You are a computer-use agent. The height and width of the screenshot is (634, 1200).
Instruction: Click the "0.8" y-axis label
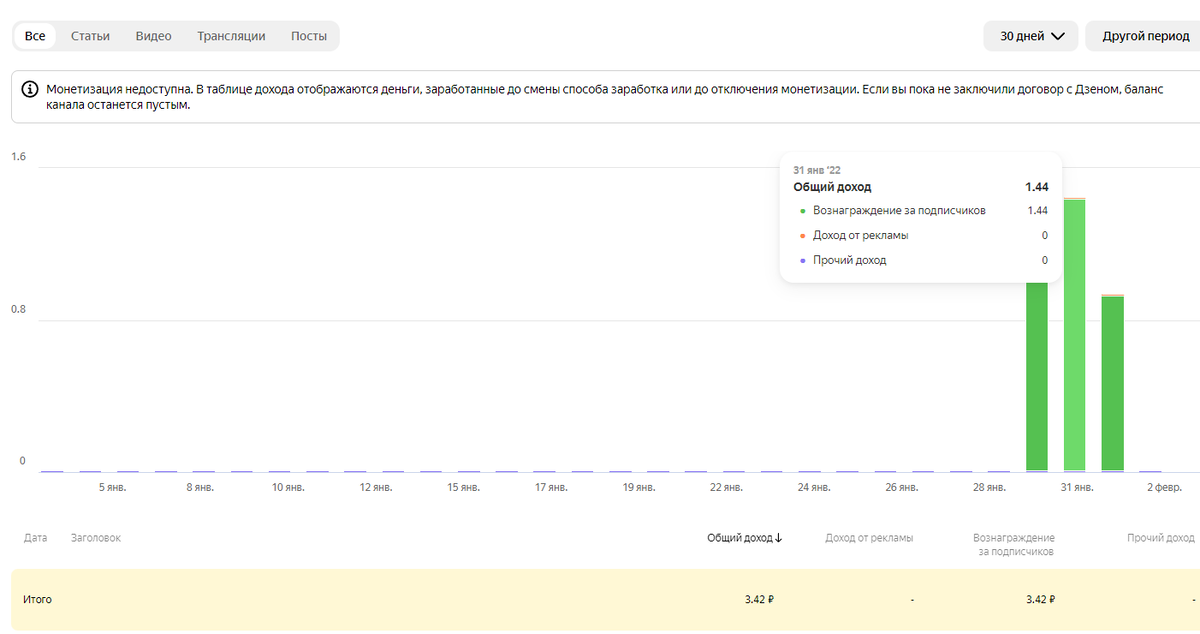coord(18,309)
